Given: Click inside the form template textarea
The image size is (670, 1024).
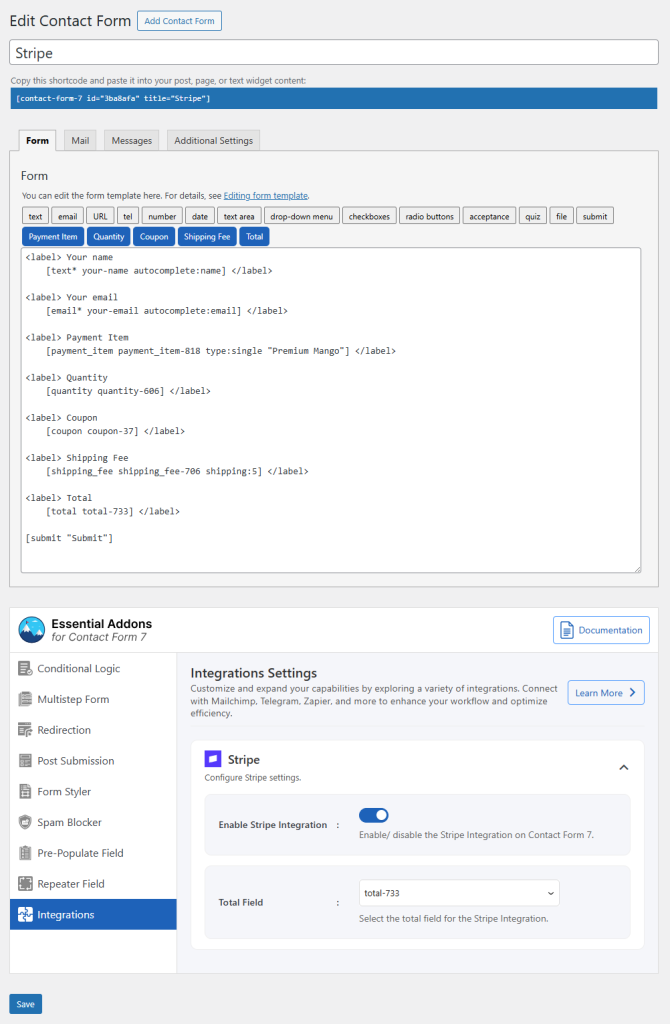Looking at the screenshot, I should 330,410.
